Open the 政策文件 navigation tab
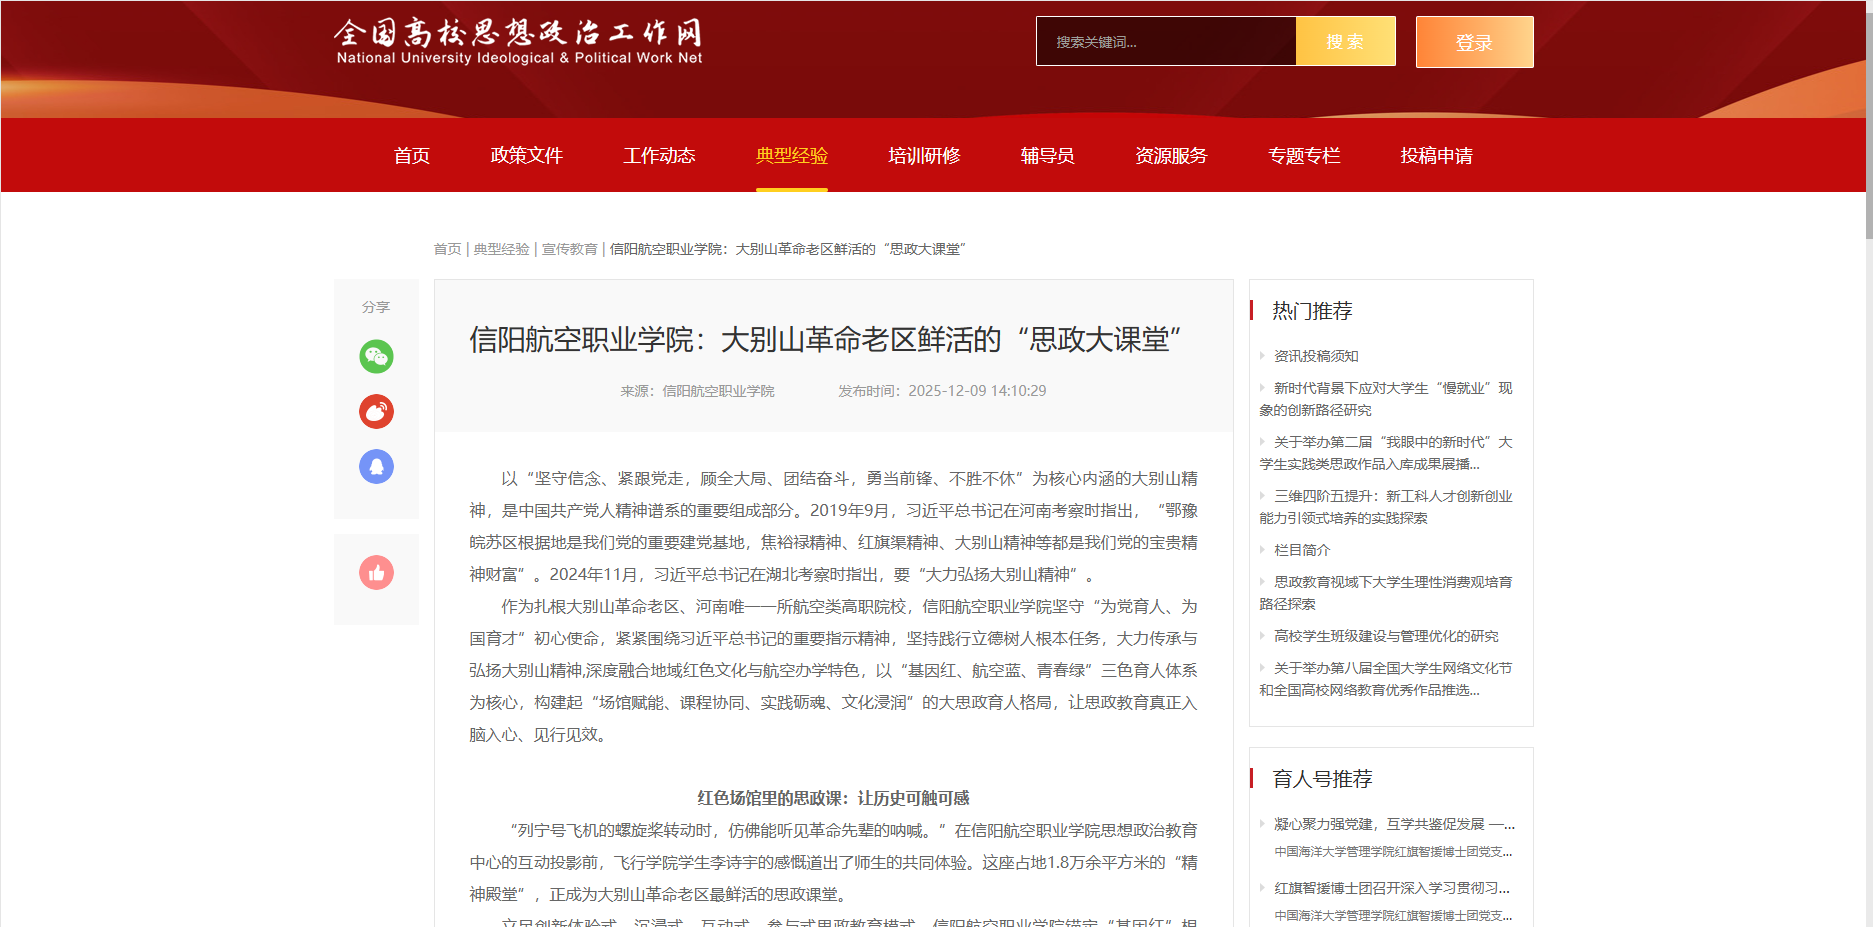Image resolution: width=1873 pixels, height=927 pixels. coord(526,156)
